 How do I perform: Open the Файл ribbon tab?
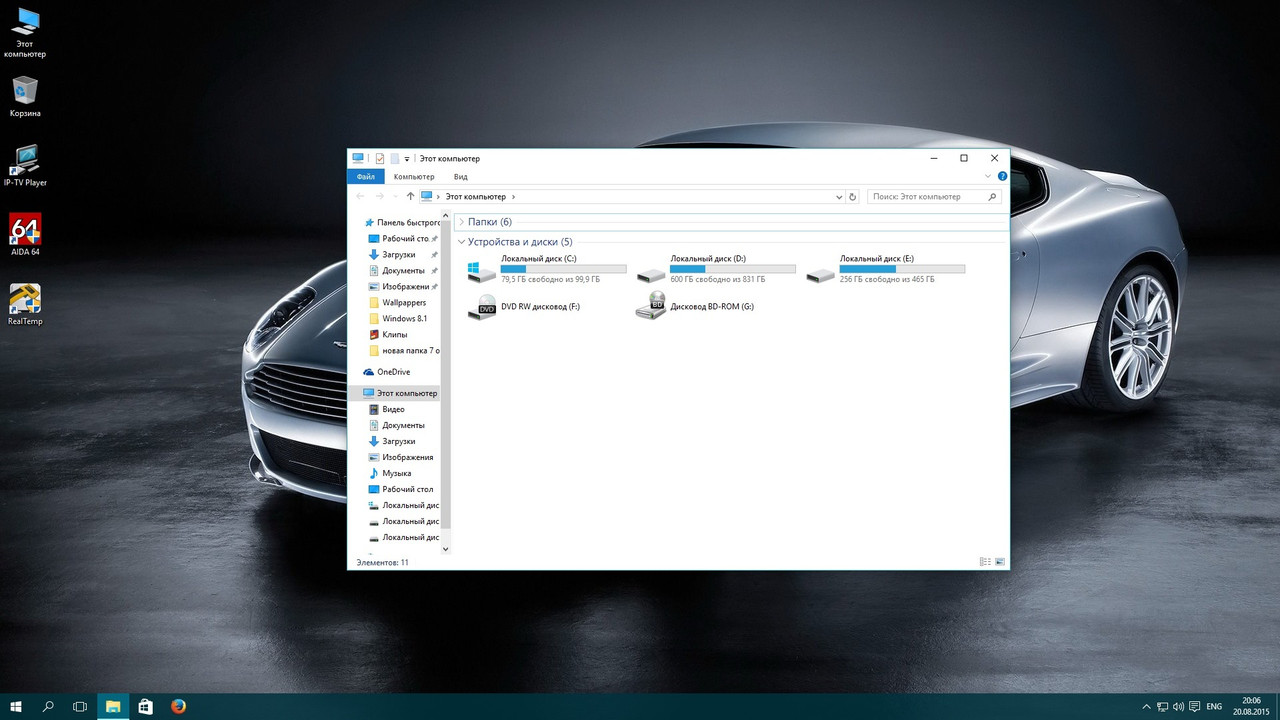pos(366,176)
